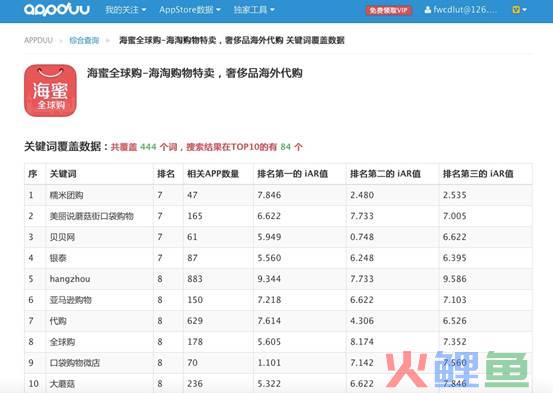Image resolution: width=553 pixels, height=393 pixels.
Task: Click the 排名第二的 iAR值 column header
Action: pyautogui.click(x=385, y=174)
